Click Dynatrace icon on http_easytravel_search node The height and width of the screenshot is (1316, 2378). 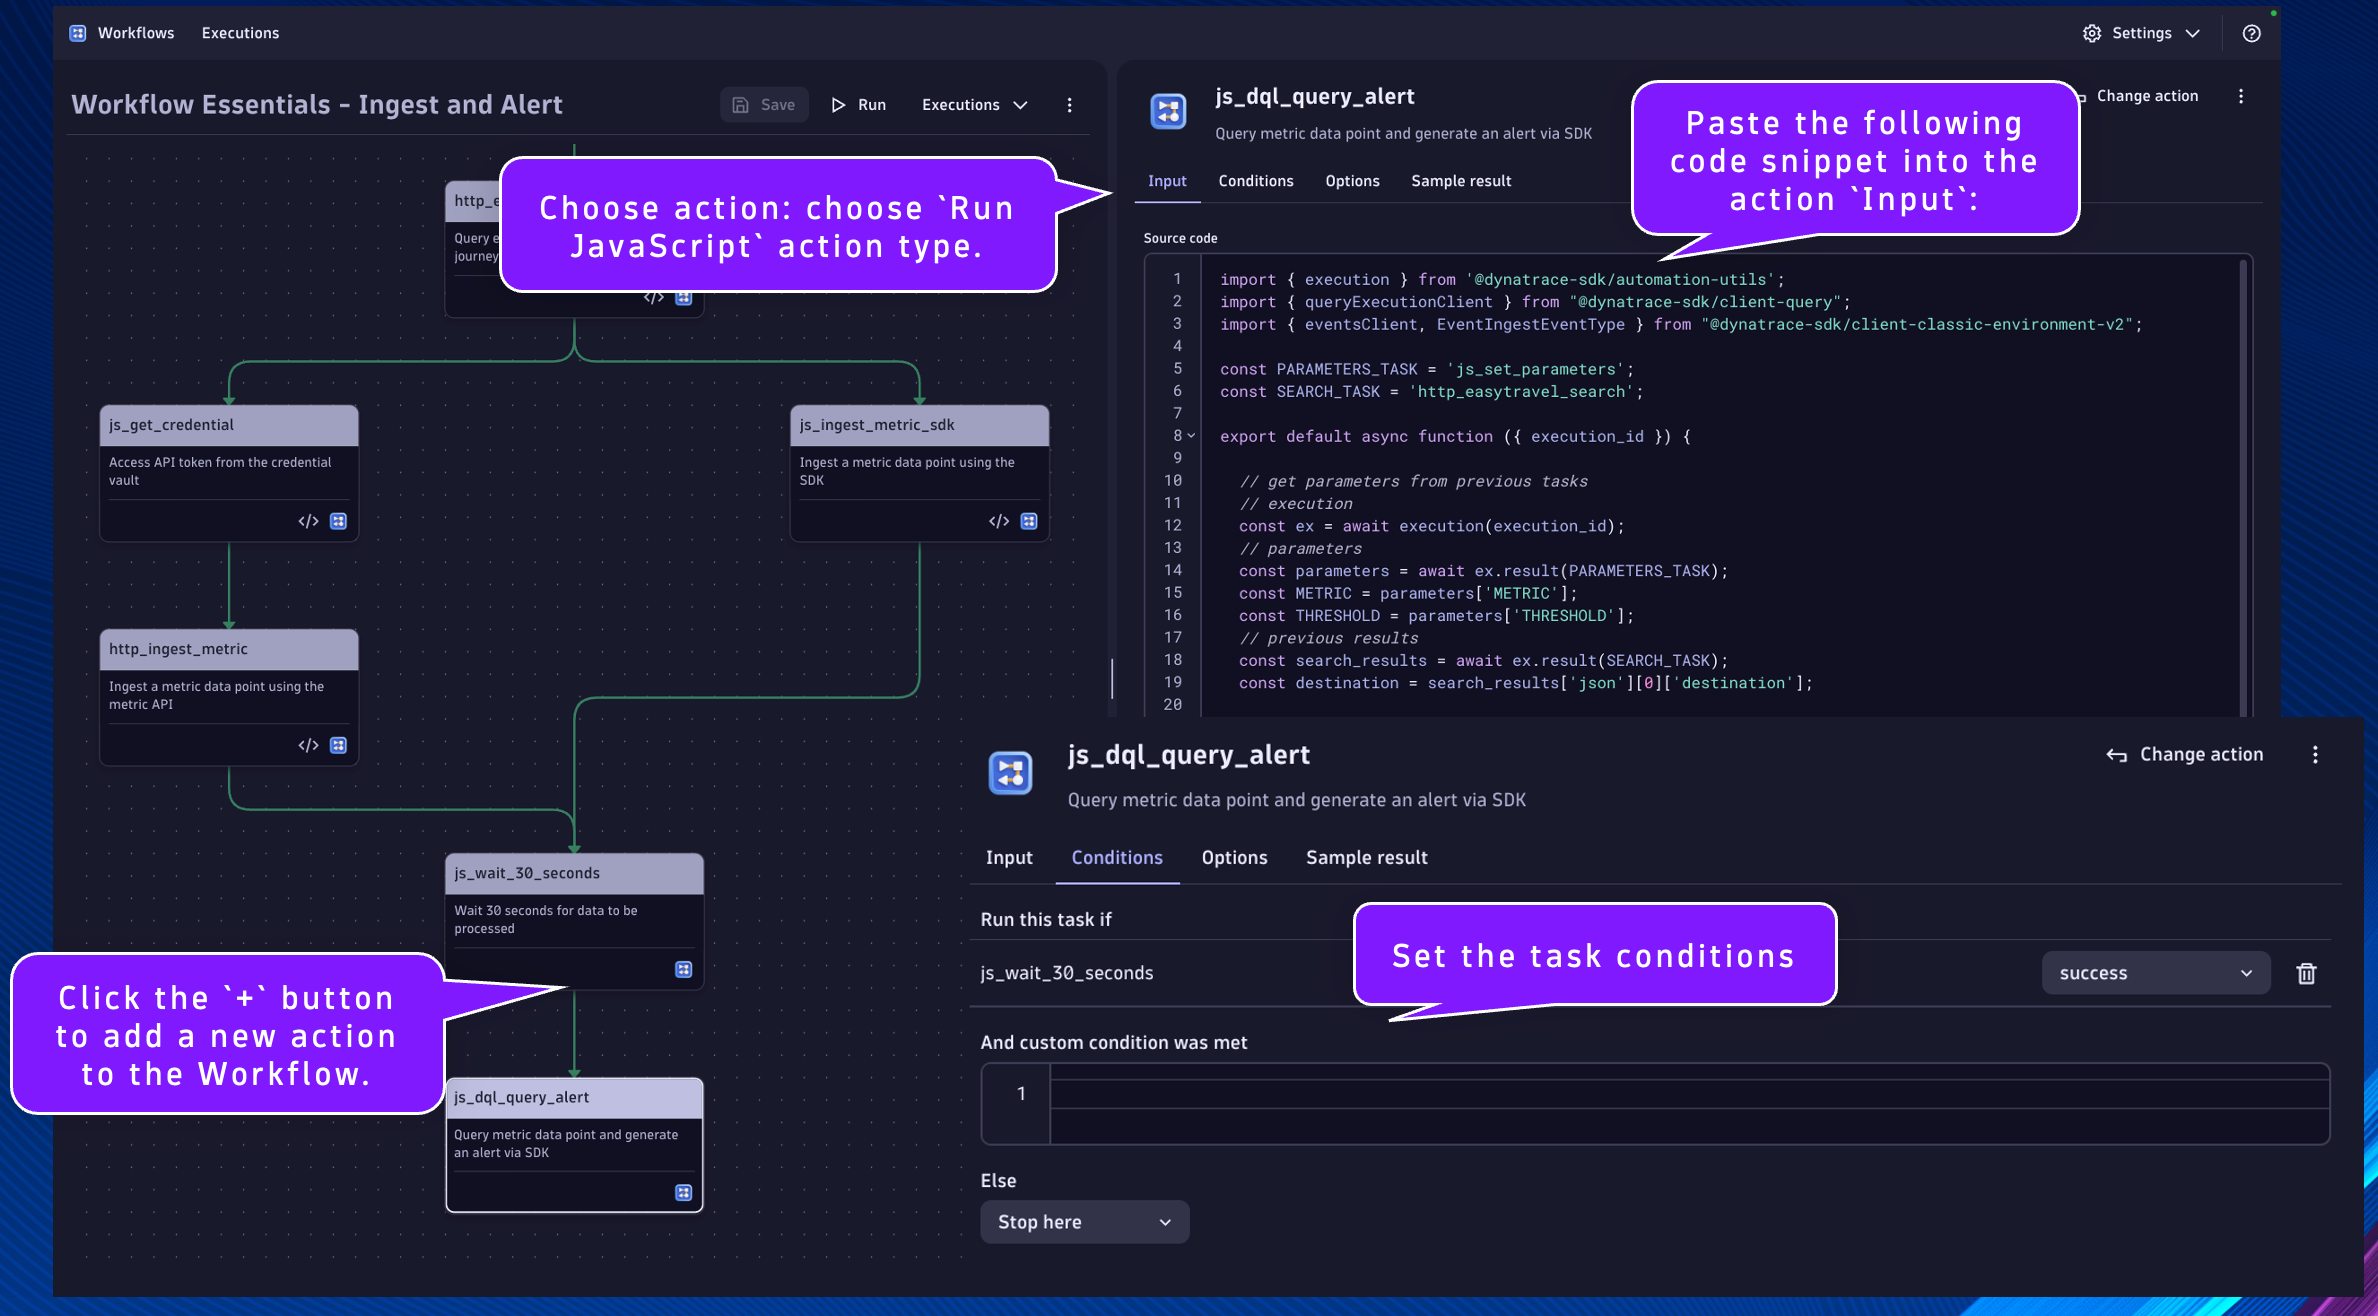tap(683, 297)
